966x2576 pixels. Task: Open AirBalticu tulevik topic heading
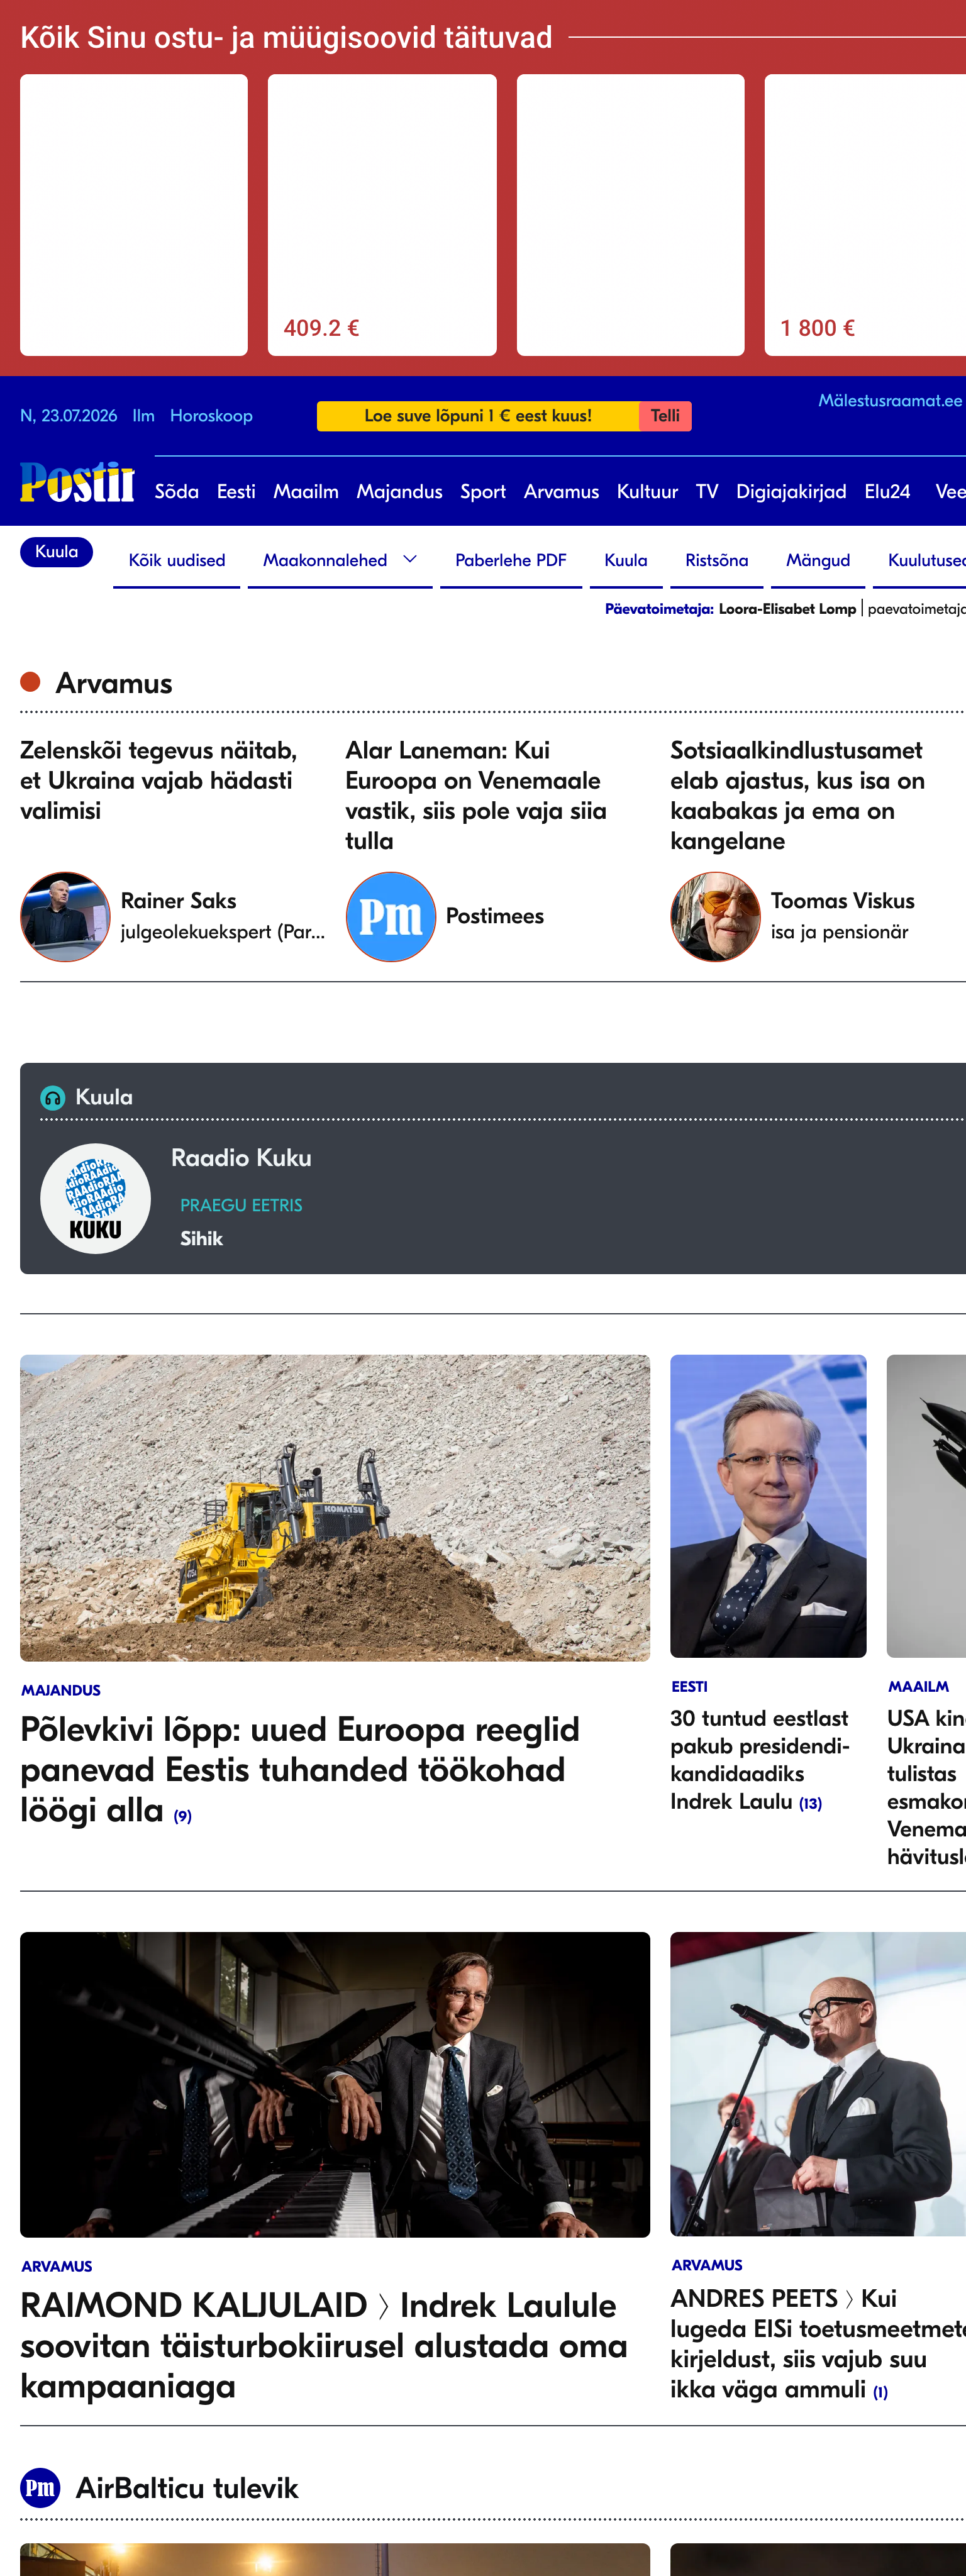click(187, 2487)
